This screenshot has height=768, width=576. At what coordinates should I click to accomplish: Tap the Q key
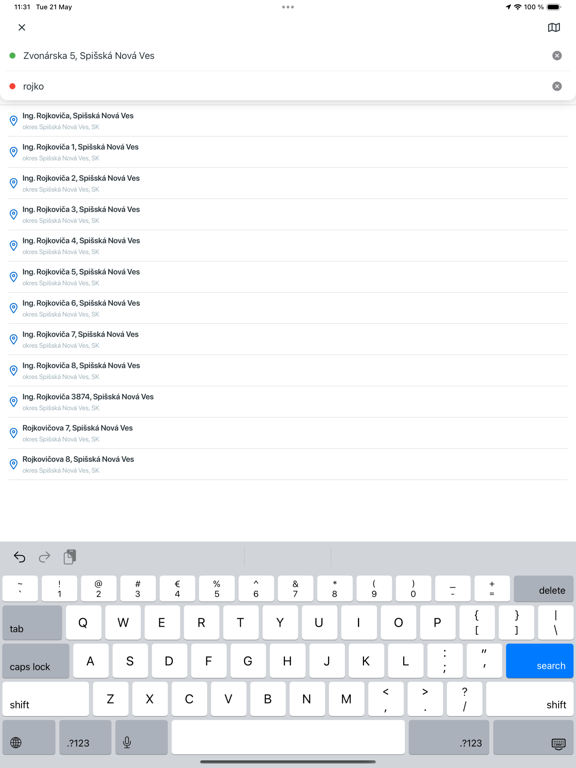[83, 623]
